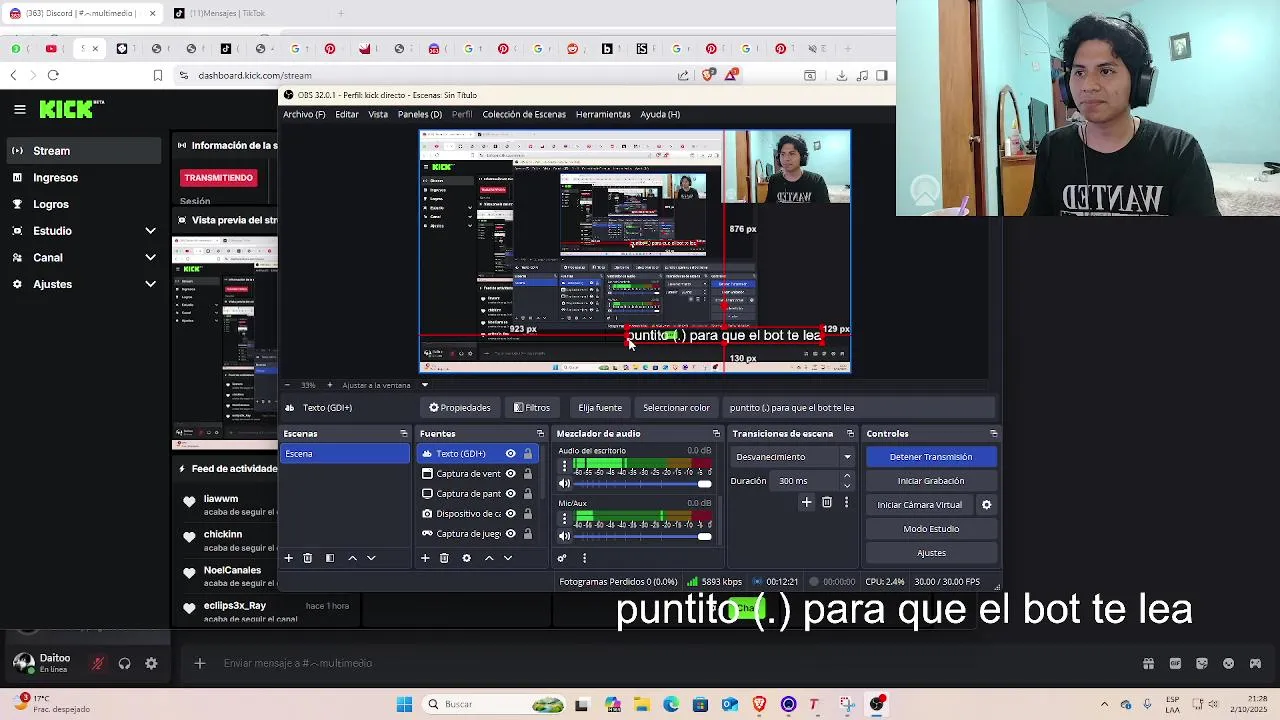Move the scene down in Escenas
This screenshot has width=1280, height=720.
pyautogui.click(x=371, y=558)
